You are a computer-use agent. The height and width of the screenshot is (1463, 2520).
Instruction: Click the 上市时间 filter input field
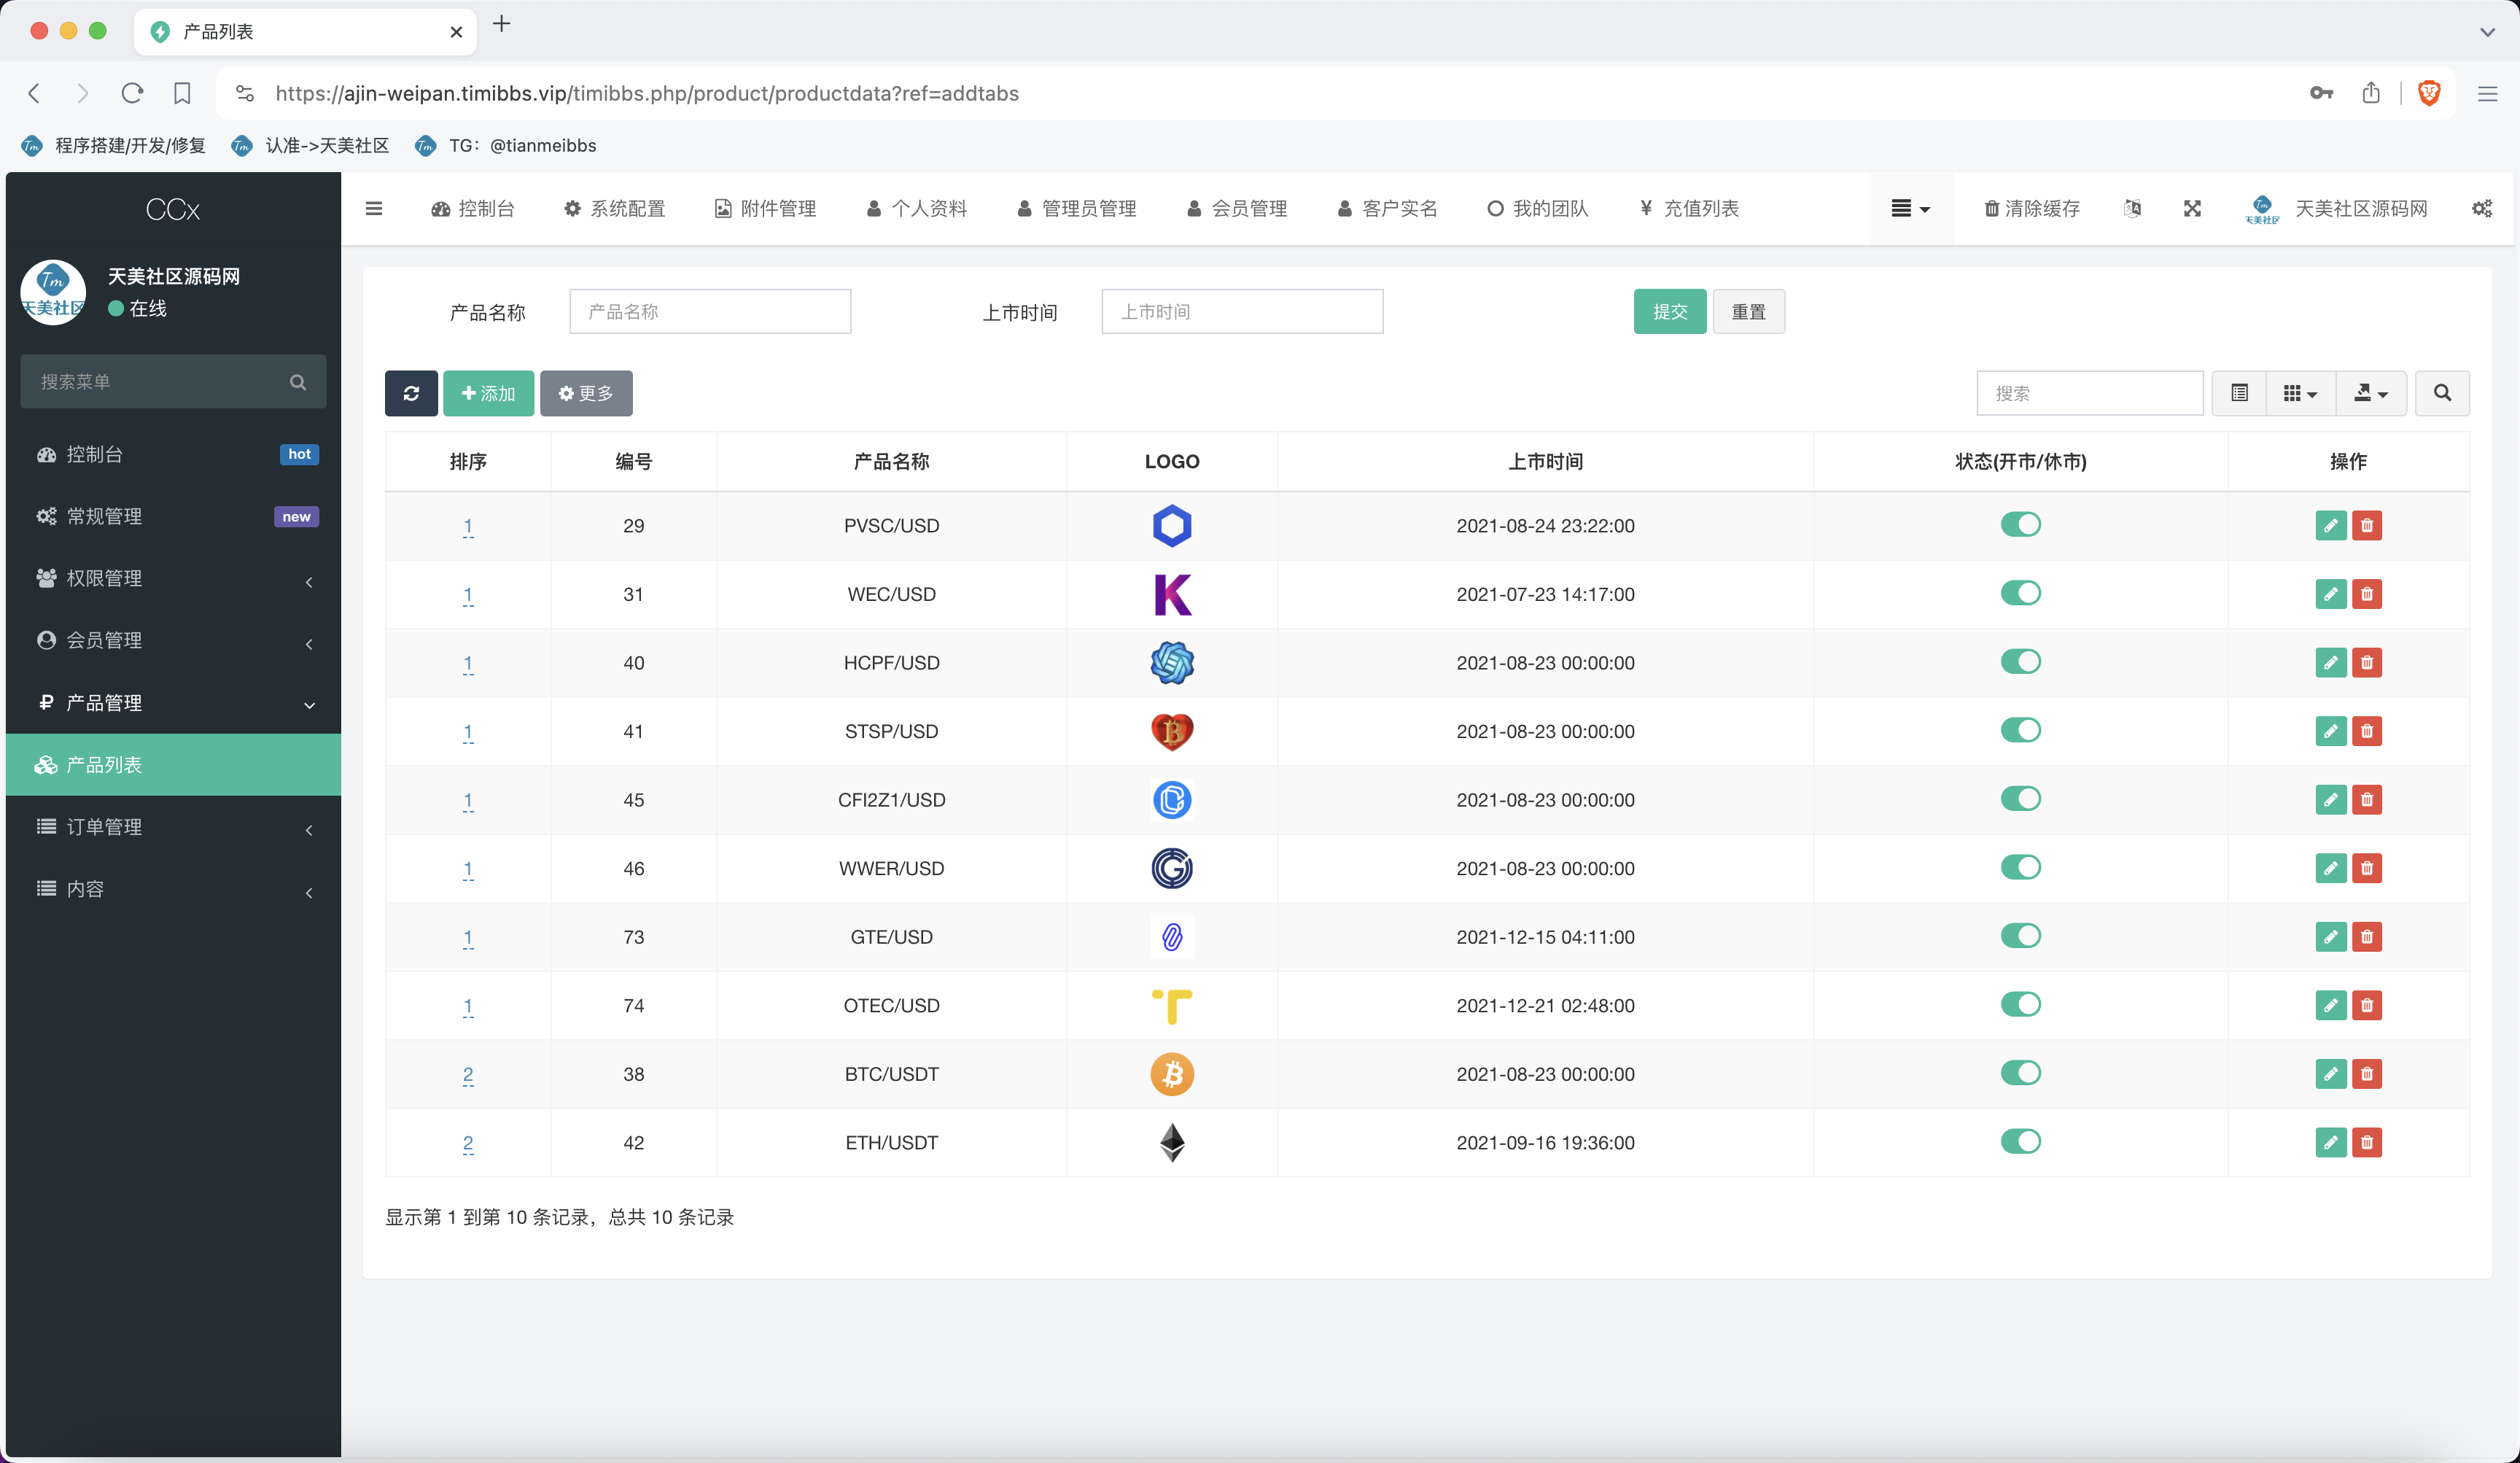1242,311
